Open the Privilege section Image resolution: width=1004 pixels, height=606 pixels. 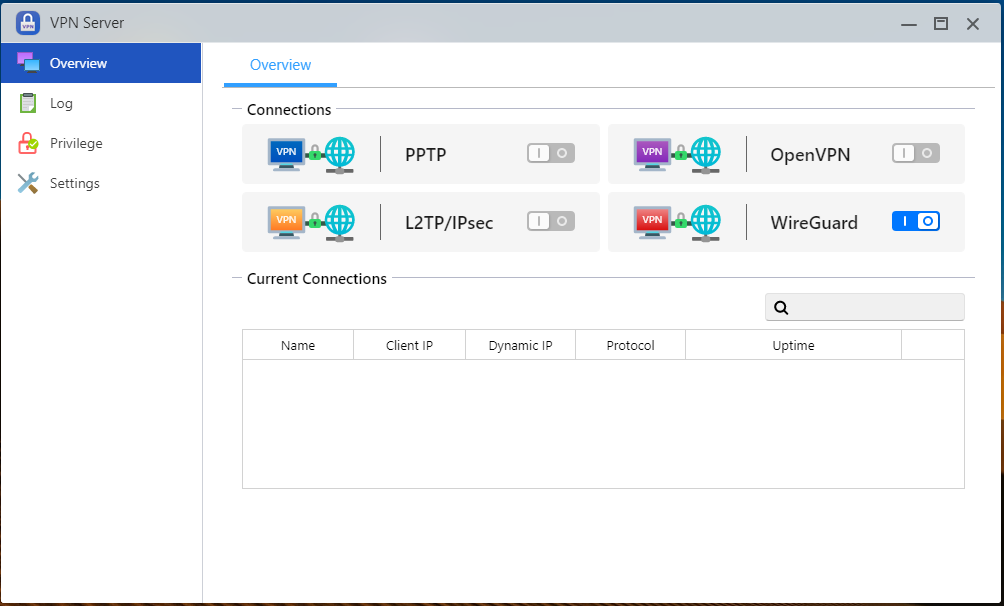coord(101,143)
